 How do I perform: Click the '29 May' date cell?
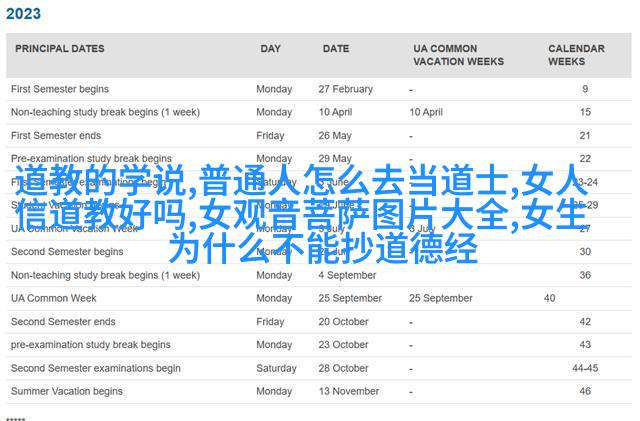click(335, 158)
